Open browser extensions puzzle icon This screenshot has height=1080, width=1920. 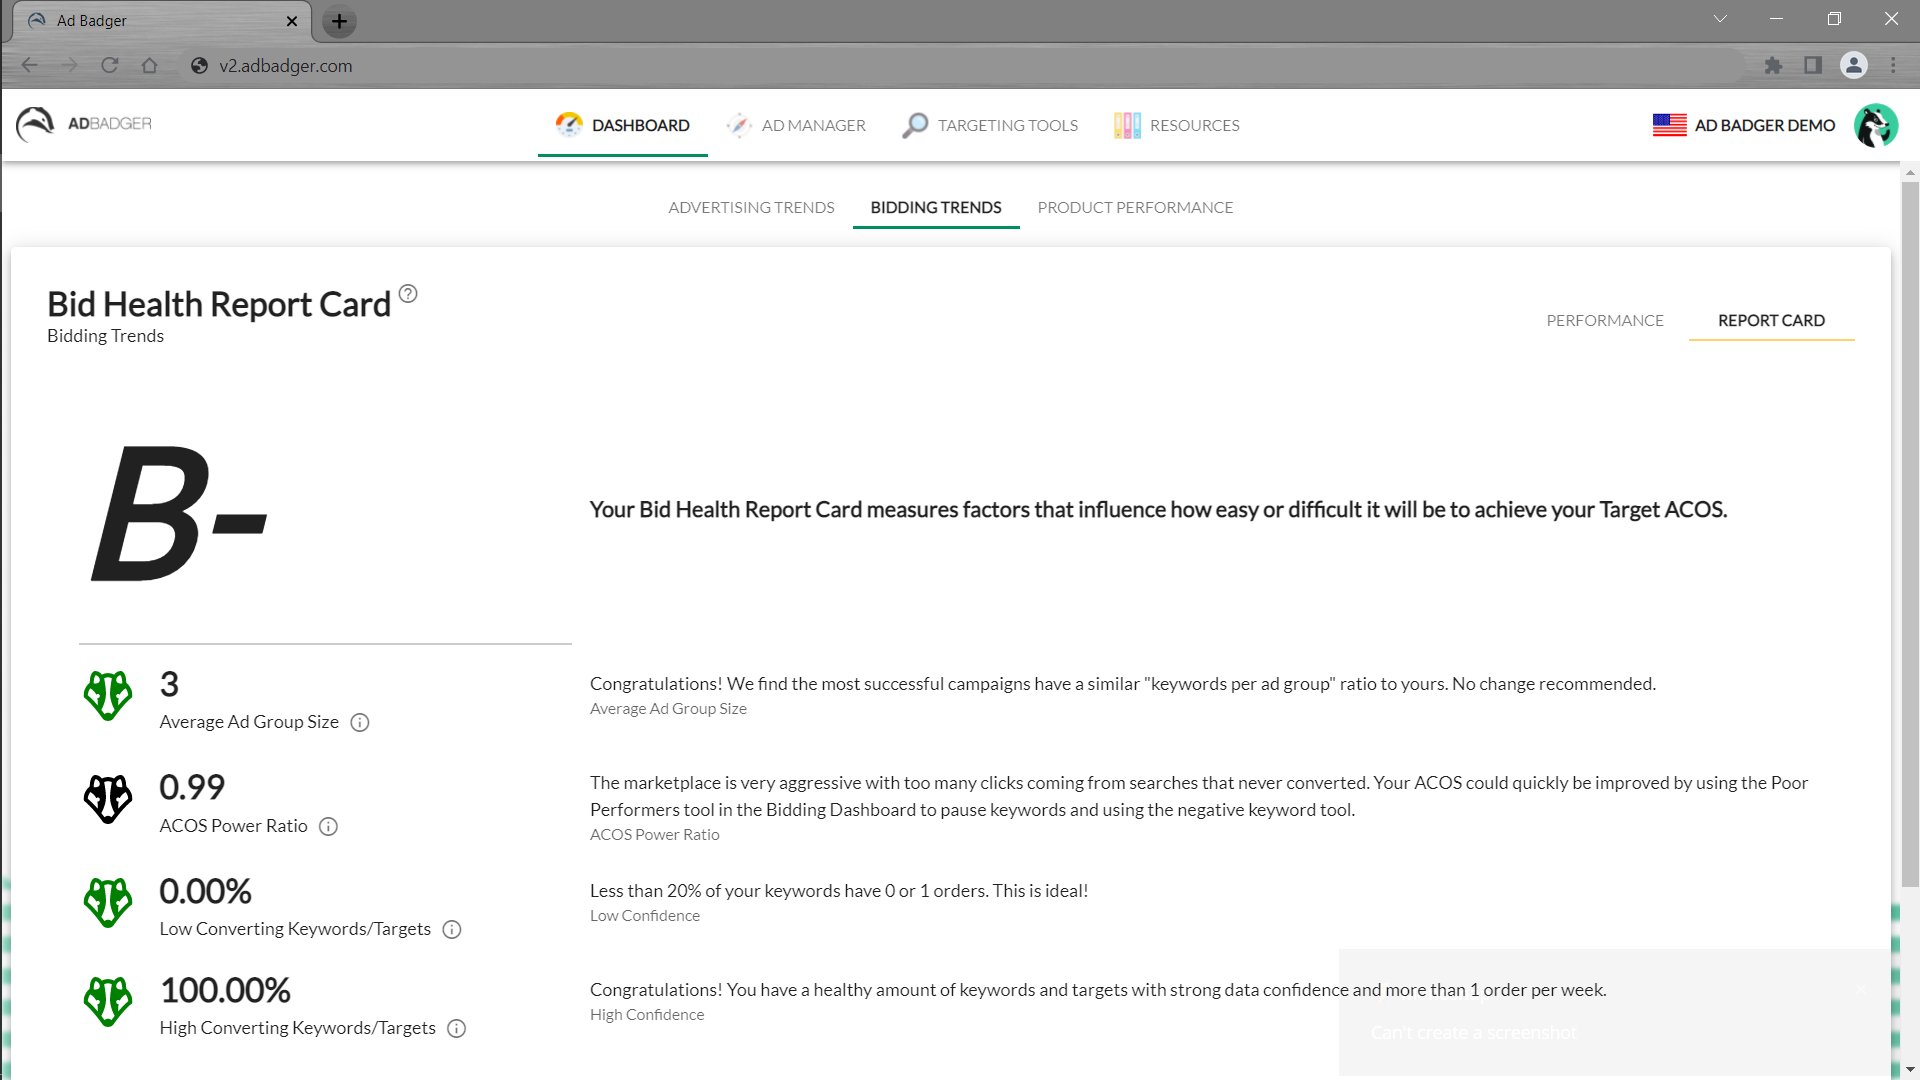click(1773, 66)
